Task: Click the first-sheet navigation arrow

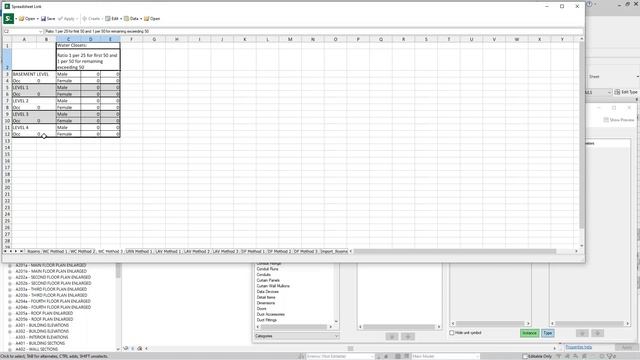Action: point(5,251)
